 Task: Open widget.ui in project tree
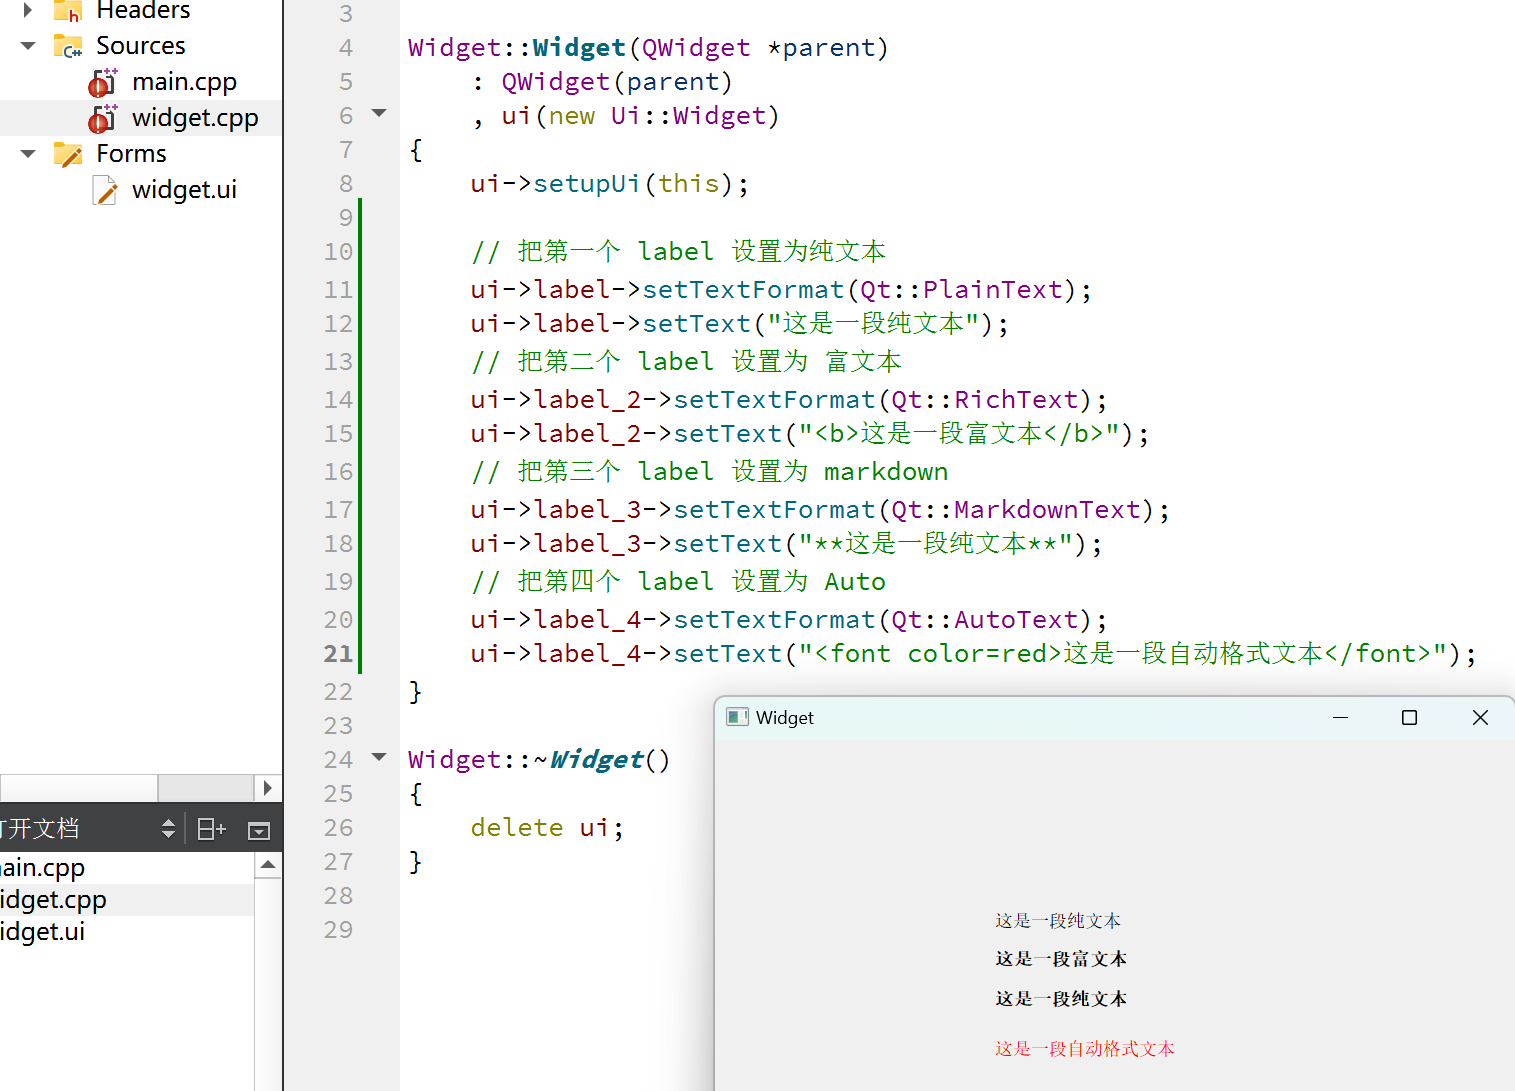(x=184, y=190)
